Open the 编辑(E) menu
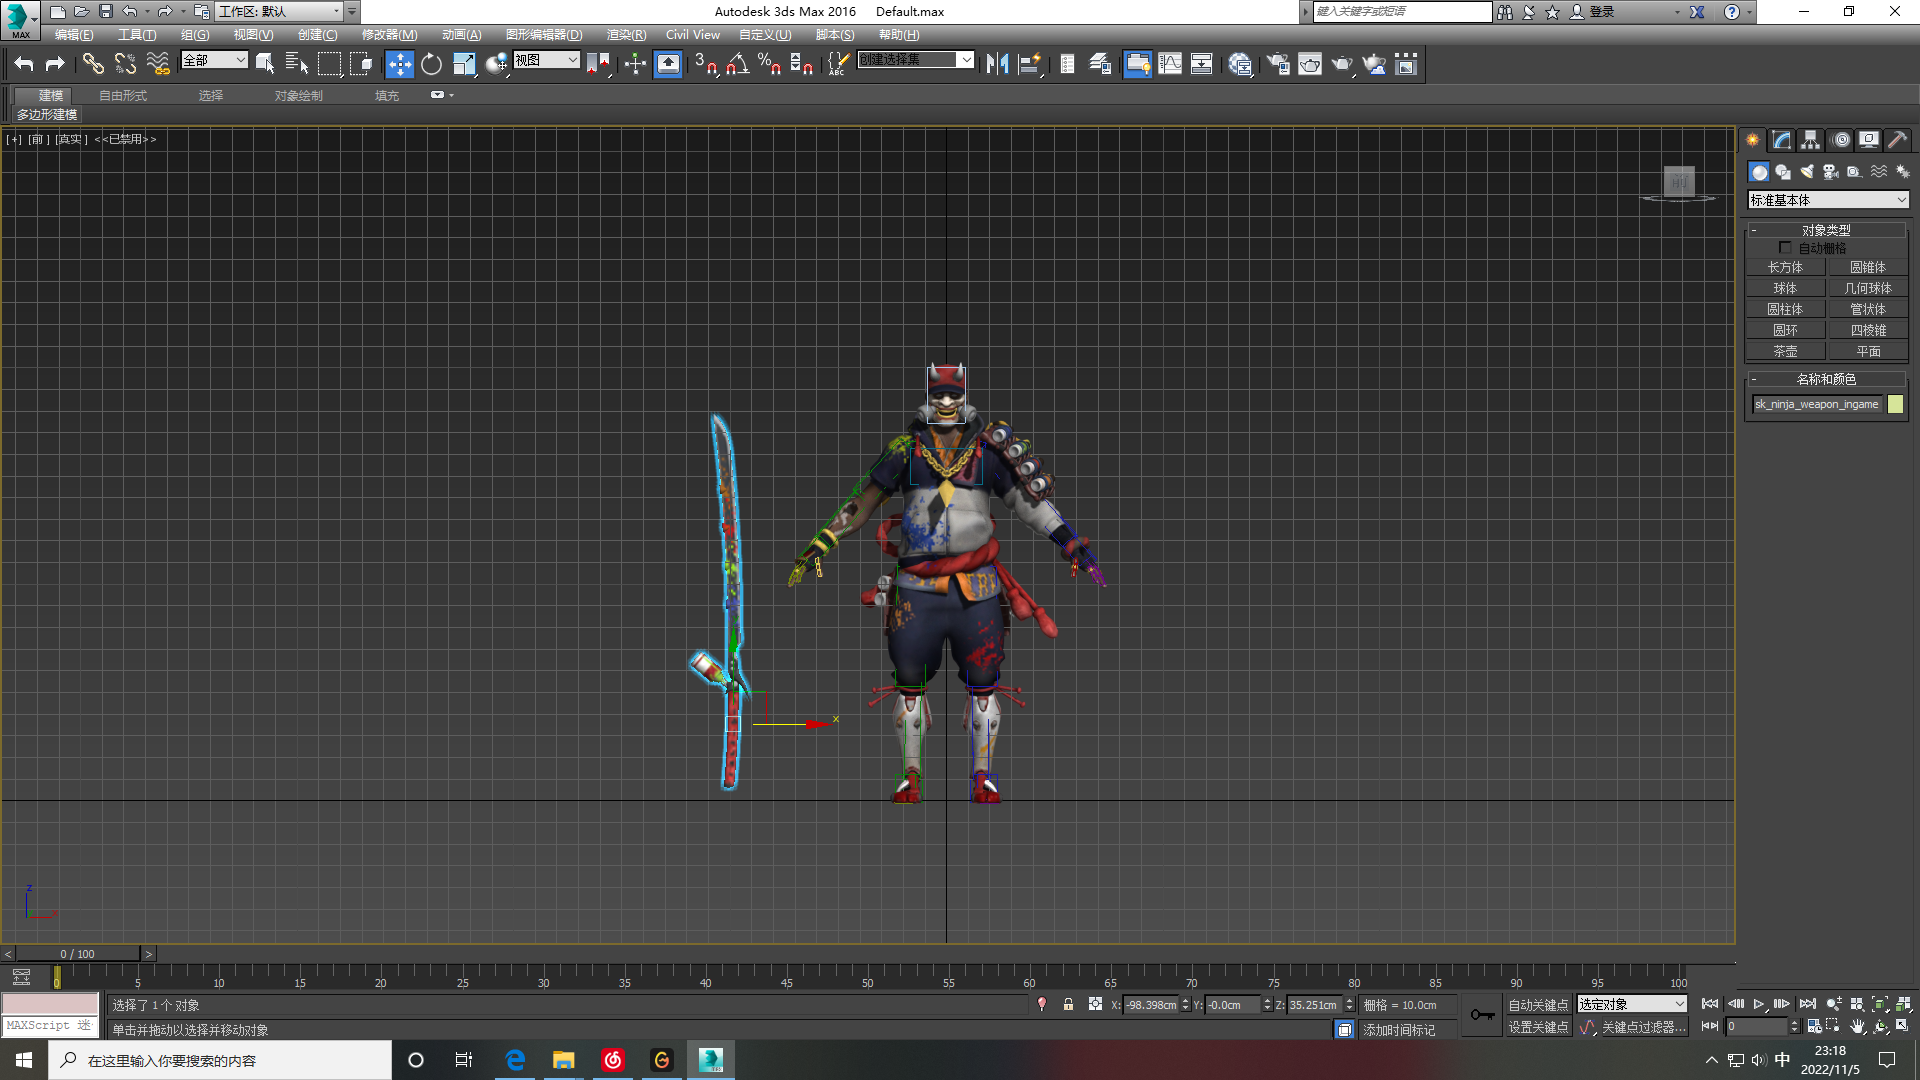 (x=74, y=35)
